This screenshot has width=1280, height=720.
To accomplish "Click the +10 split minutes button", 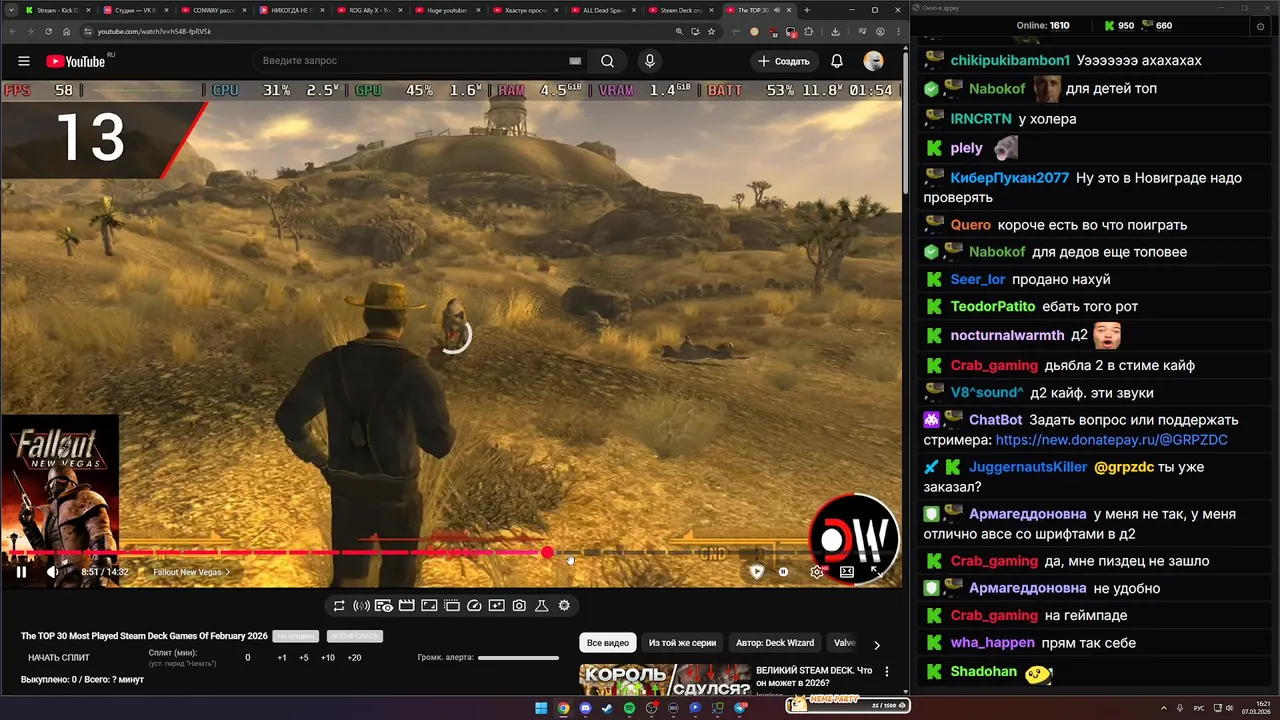I will pos(328,658).
